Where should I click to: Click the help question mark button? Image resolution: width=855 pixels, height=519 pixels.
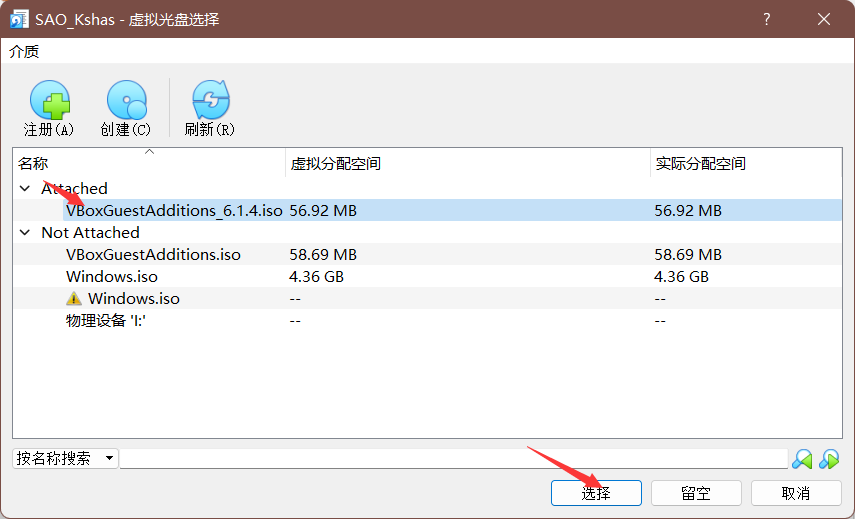tap(767, 20)
